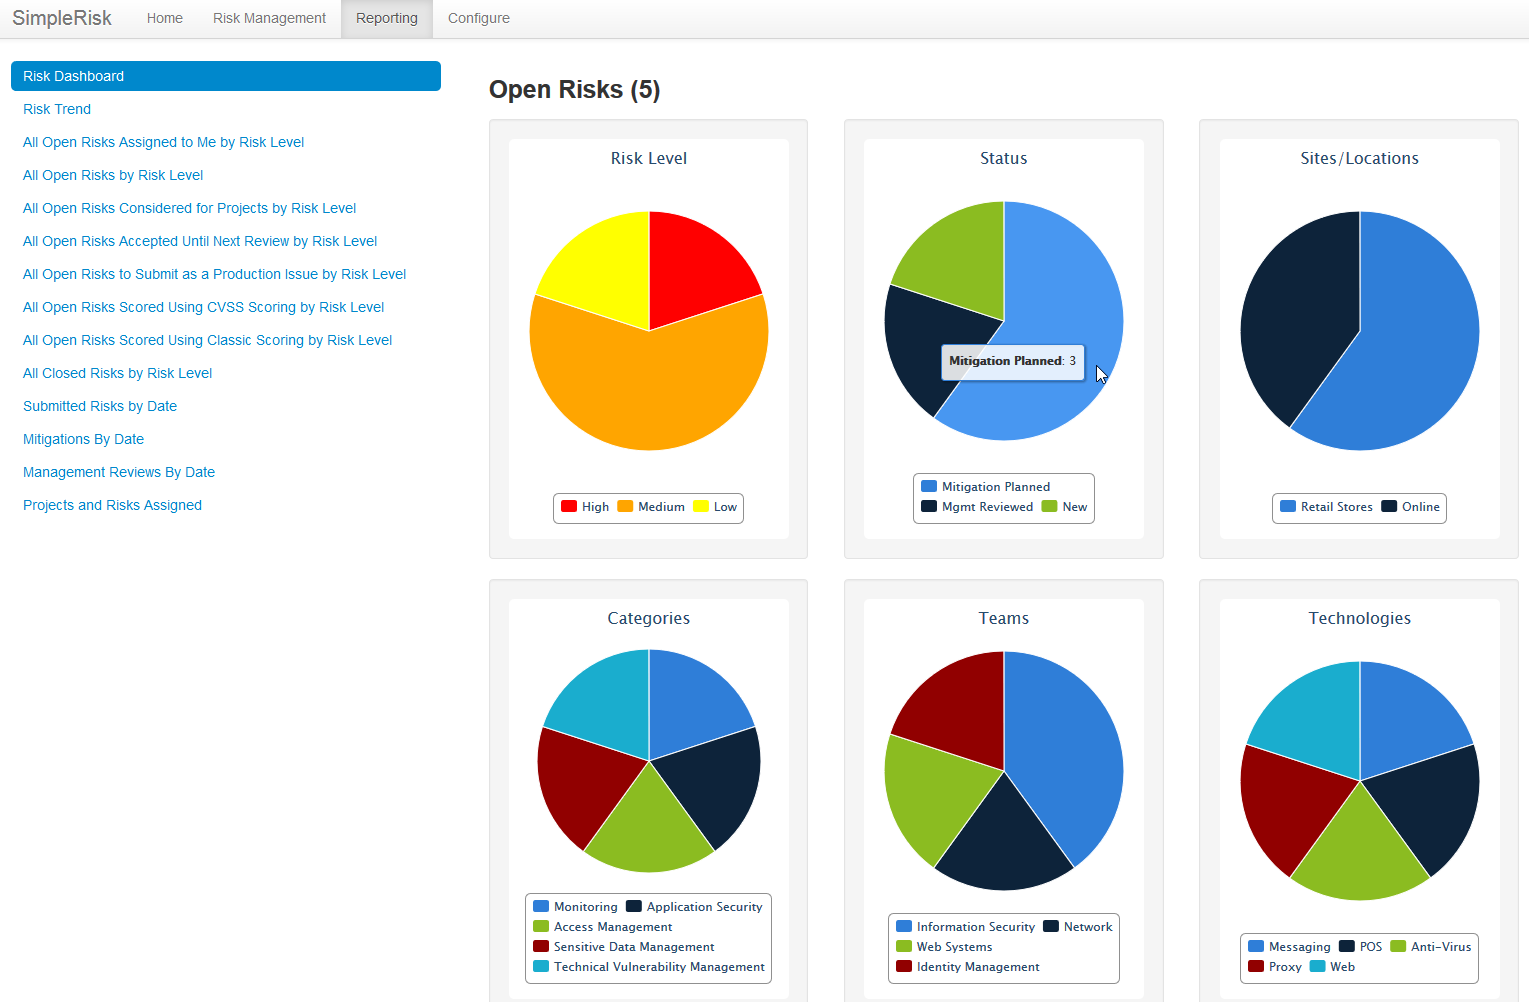Open the Configure menu
This screenshot has height=1002, width=1529.
[479, 18]
